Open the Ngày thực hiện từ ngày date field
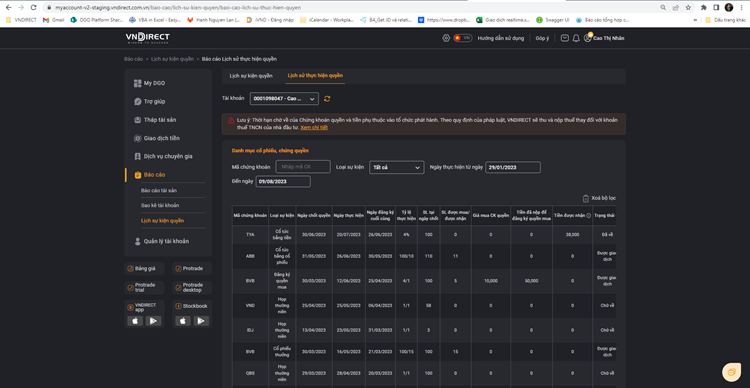 pyautogui.click(x=513, y=167)
